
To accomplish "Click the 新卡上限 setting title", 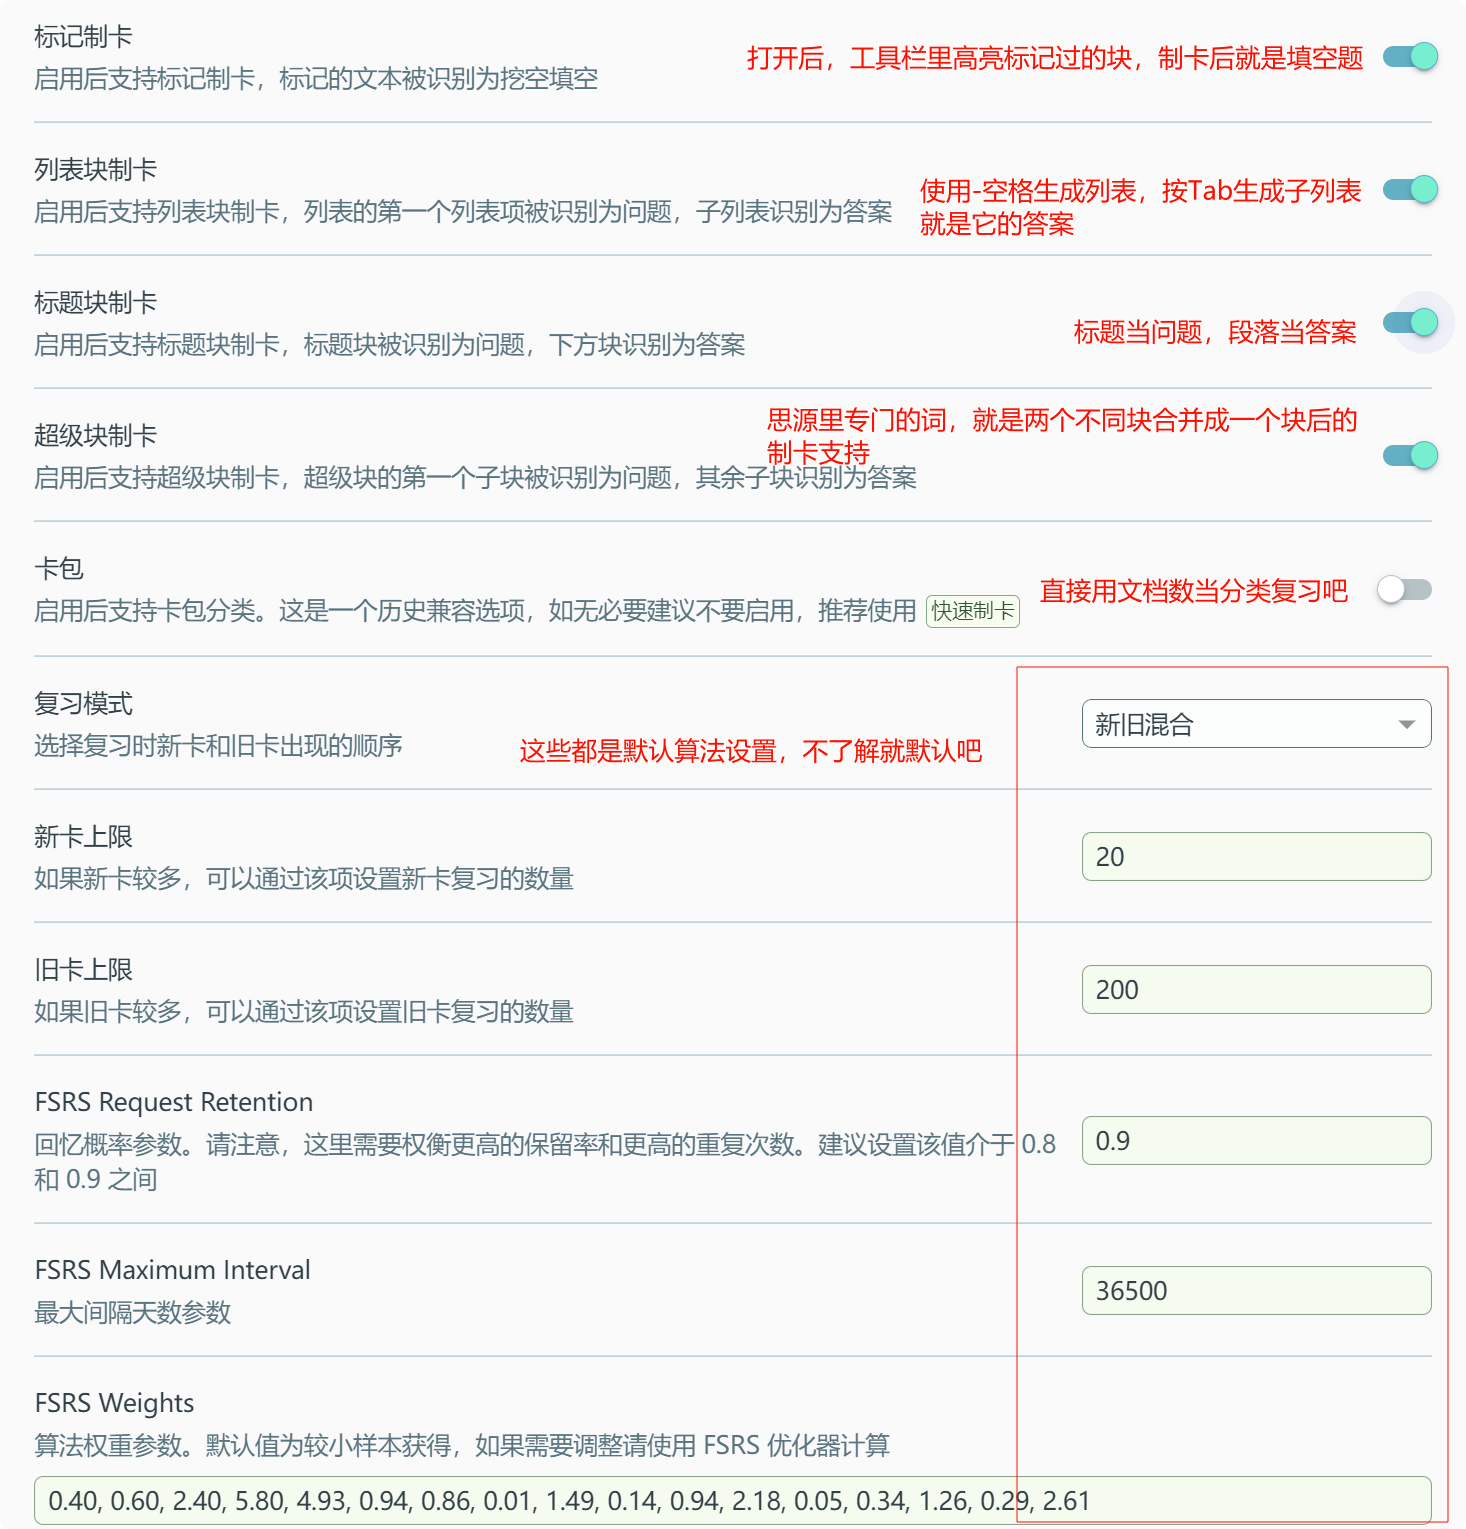I will 83,837.
